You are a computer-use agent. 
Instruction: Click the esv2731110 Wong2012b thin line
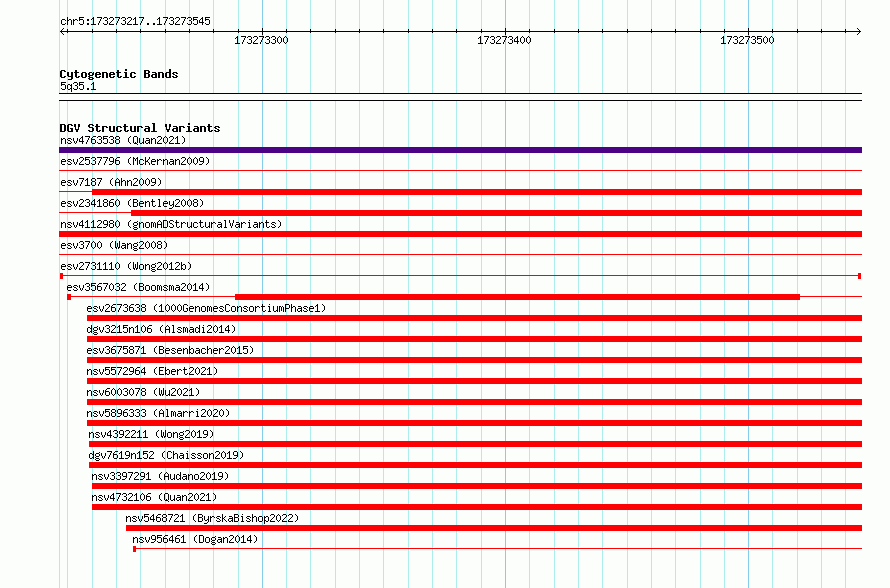460,276
